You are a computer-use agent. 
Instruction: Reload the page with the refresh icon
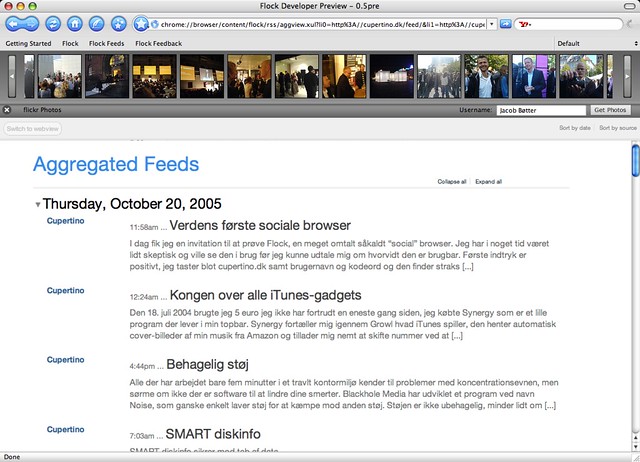[53, 24]
